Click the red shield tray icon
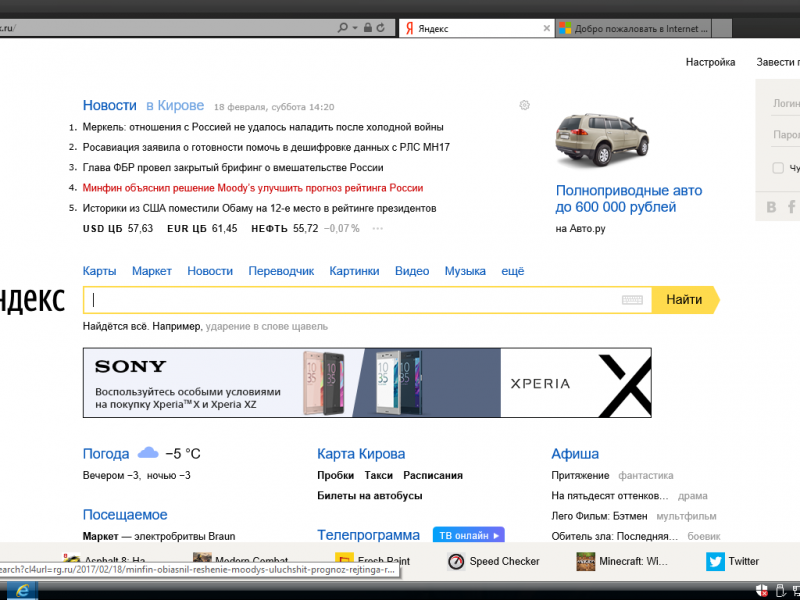The width and height of the screenshot is (800, 600). 761,591
